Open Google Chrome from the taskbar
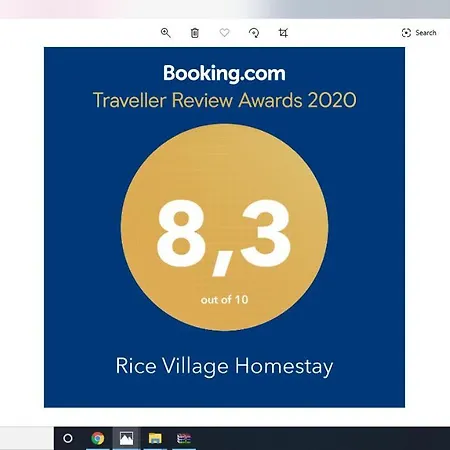The width and height of the screenshot is (450, 450). click(x=98, y=438)
